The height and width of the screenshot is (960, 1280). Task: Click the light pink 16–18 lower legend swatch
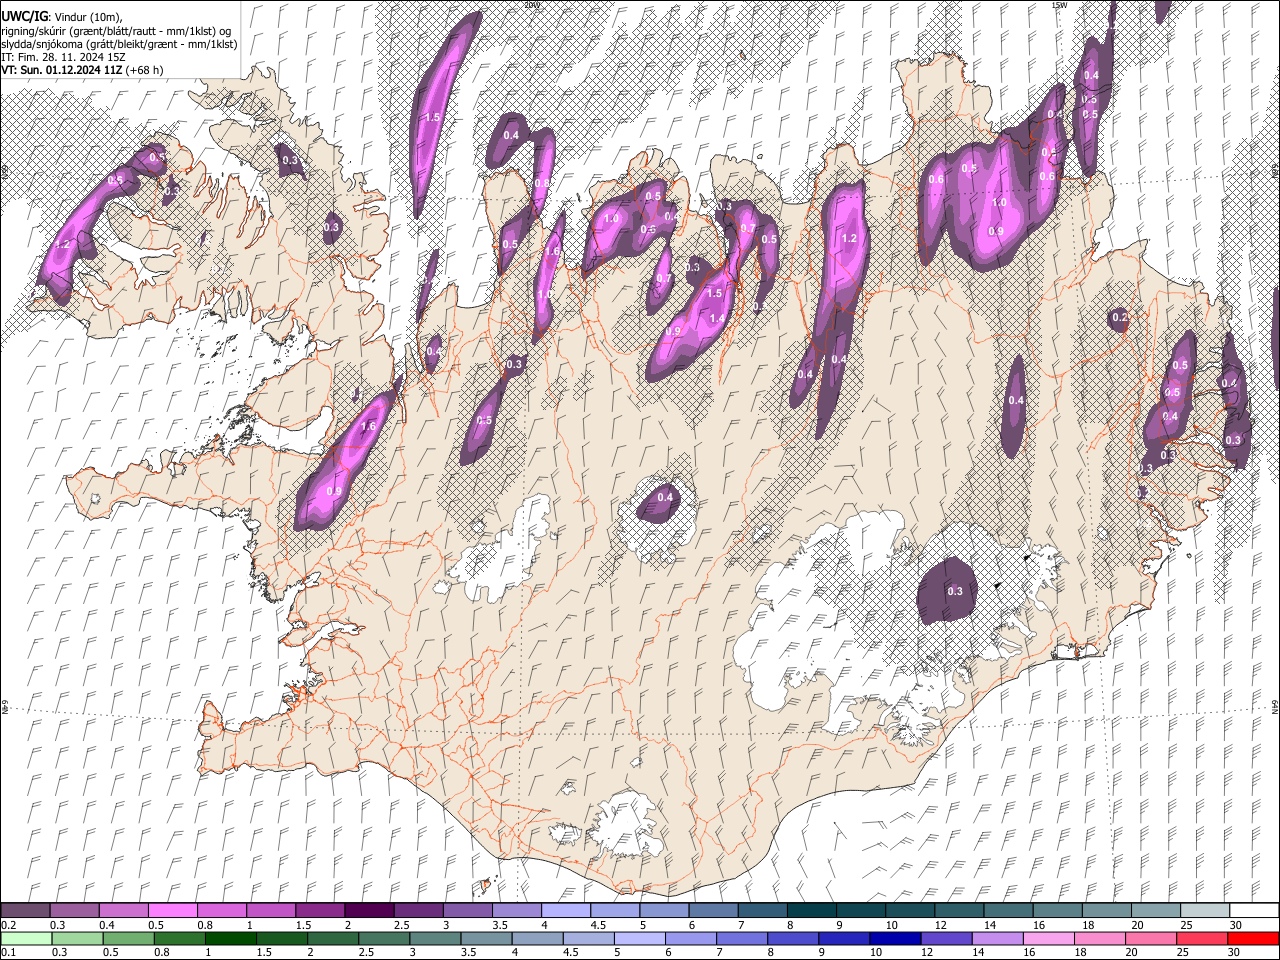(1050, 939)
